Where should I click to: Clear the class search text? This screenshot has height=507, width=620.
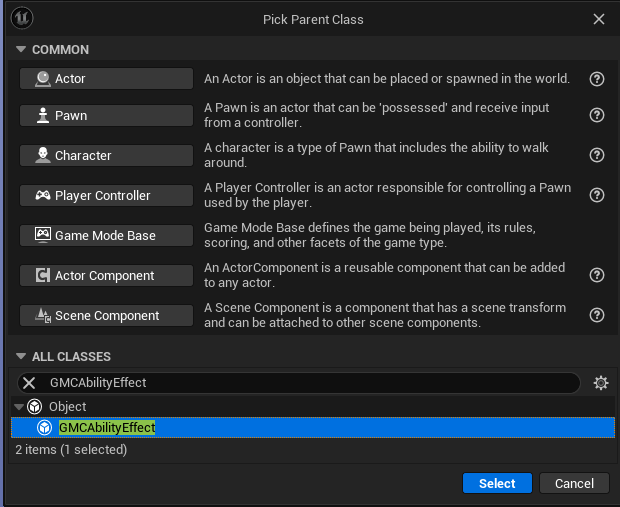click(29, 383)
